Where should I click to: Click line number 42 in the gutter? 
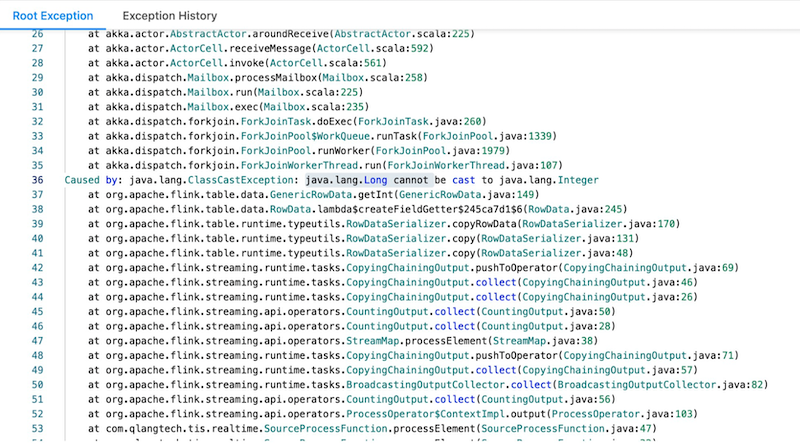37,268
